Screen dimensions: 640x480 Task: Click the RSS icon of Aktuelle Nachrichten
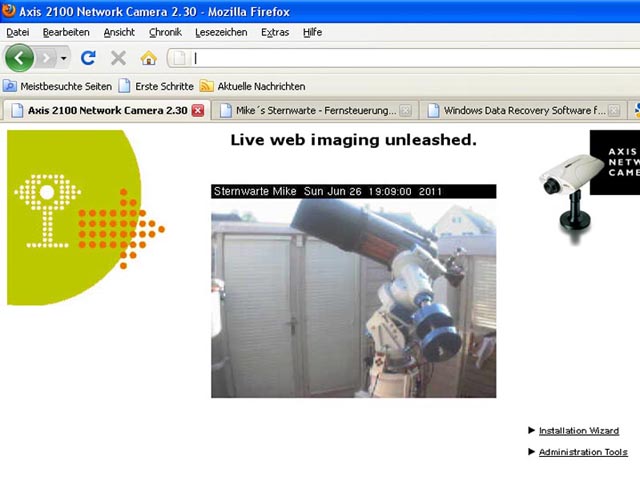206,86
